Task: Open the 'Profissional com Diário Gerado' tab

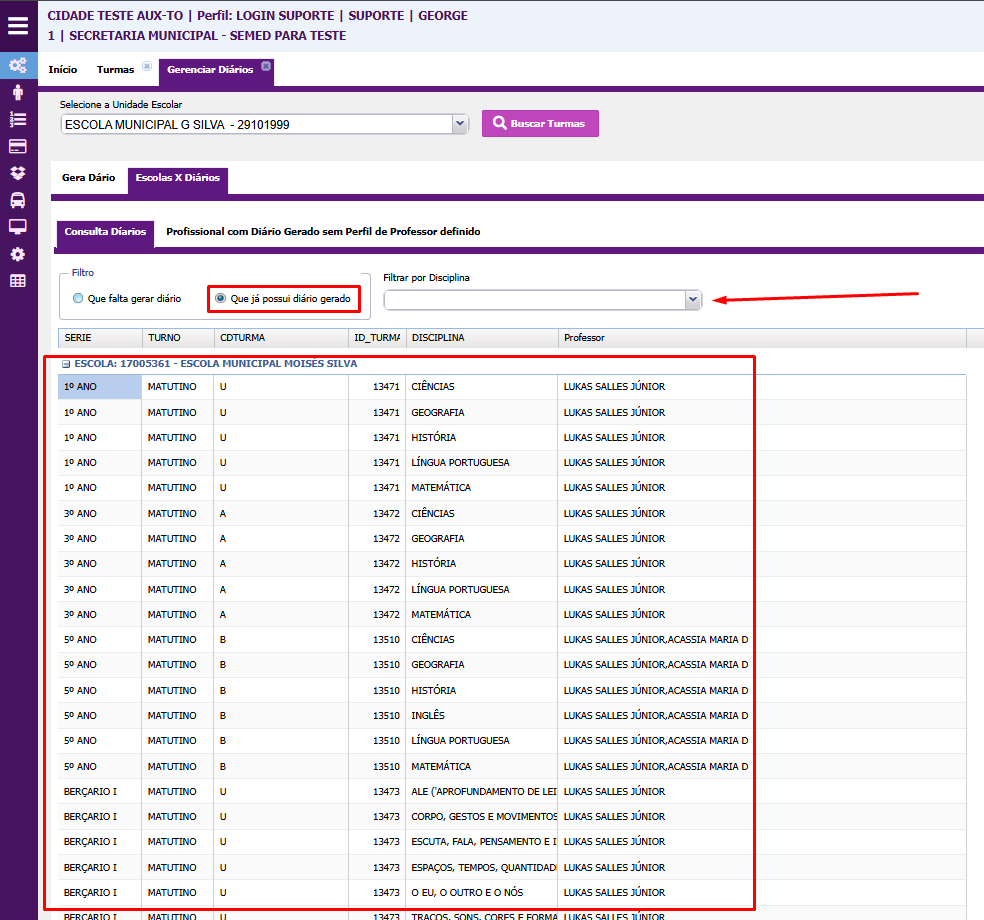Action: coord(323,232)
